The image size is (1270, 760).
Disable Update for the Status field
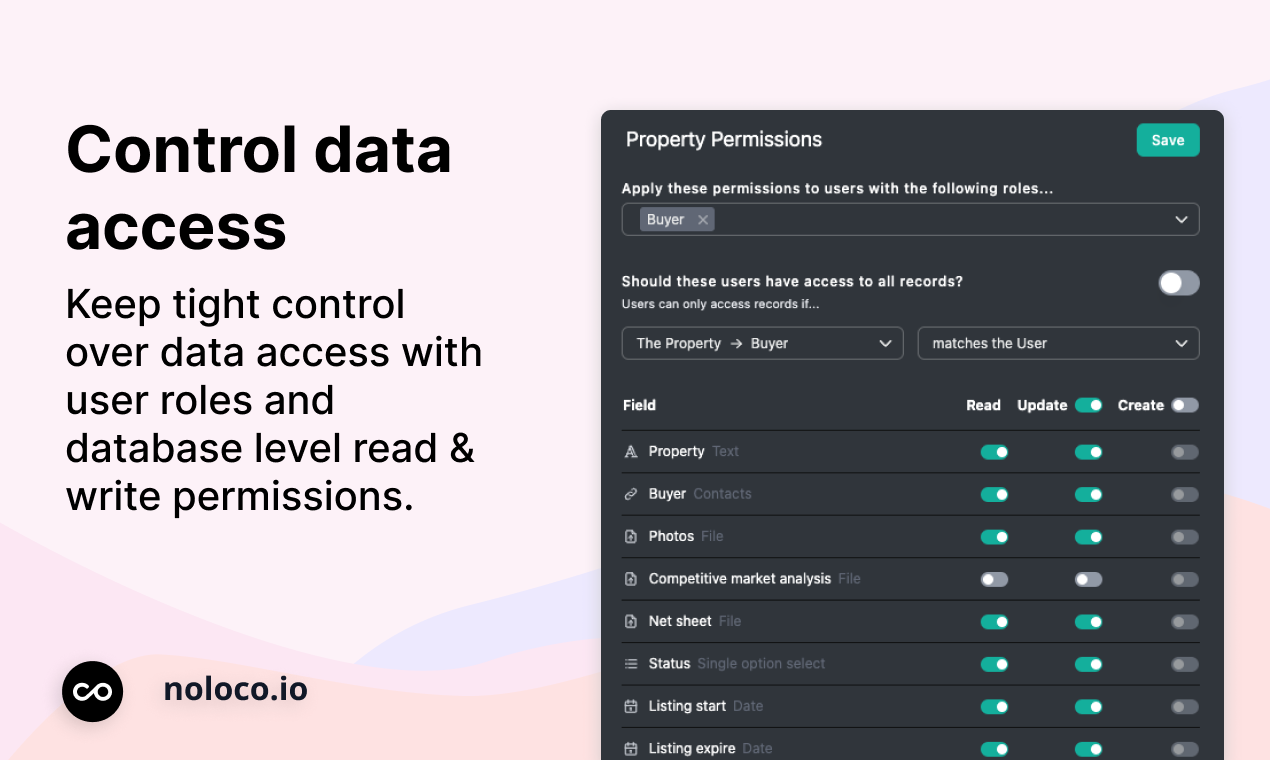click(x=1089, y=664)
